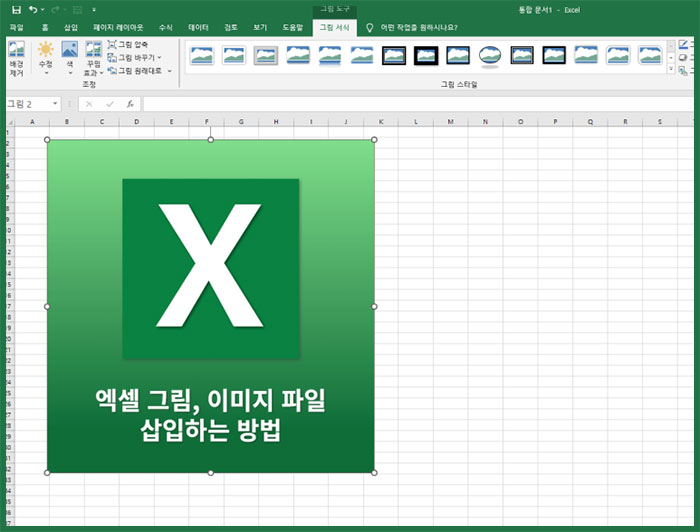The width and height of the screenshot is (700, 532).
Task: Show next row of picture styles gallery
Action: (671, 58)
